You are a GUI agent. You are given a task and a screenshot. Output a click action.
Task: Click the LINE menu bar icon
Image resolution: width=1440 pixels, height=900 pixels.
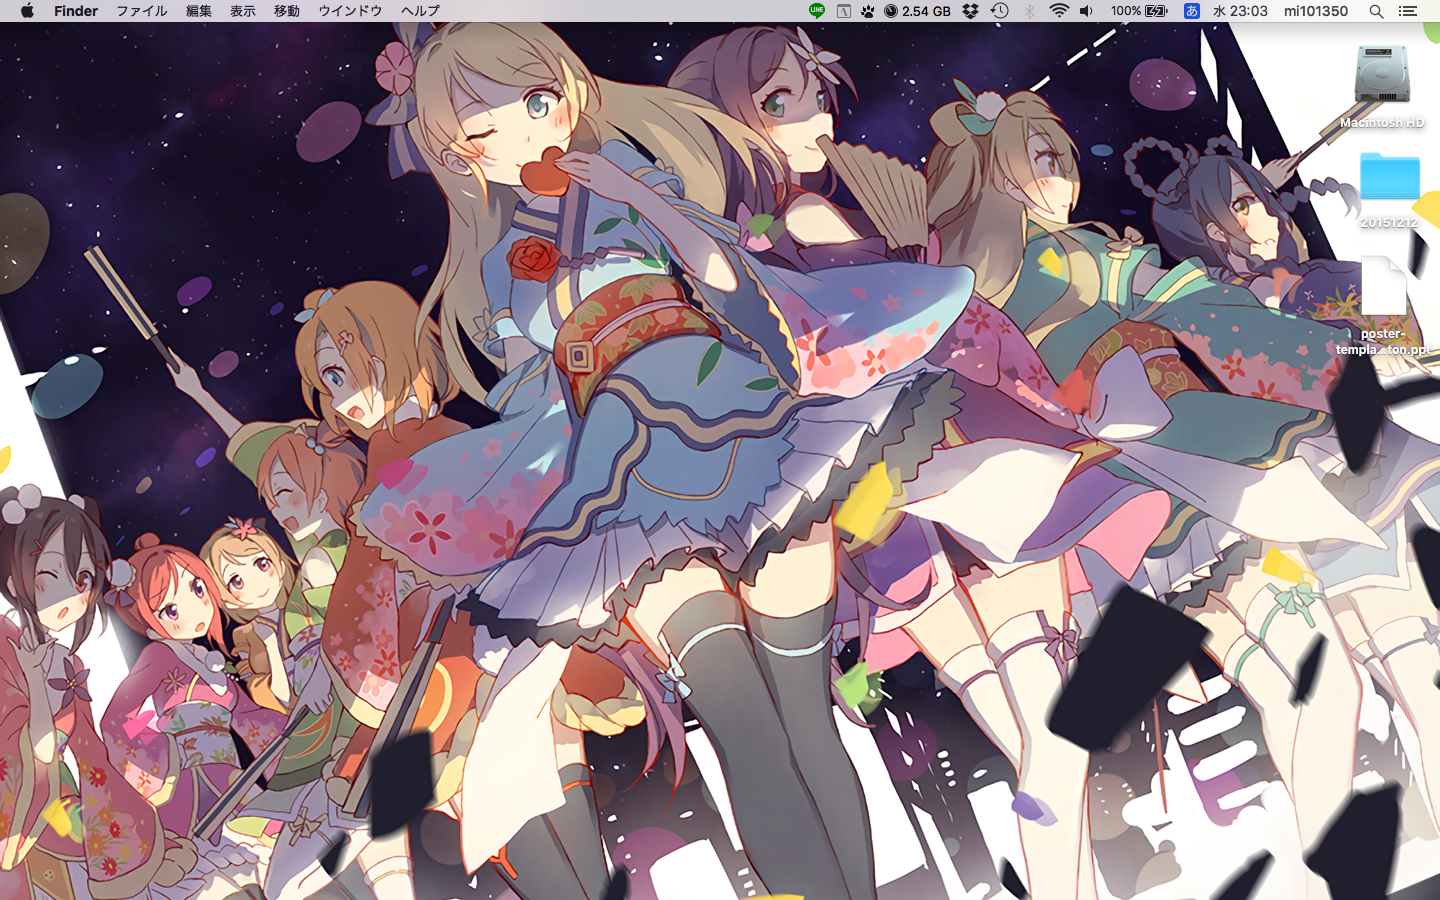point(817,11)
